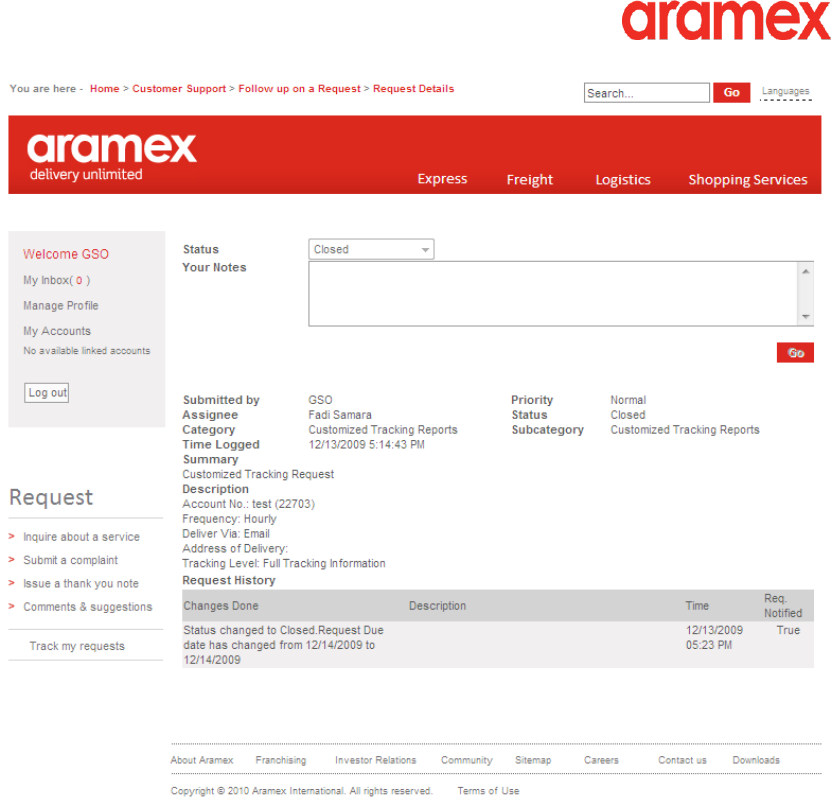
Task: Go to Home in the breadcrumb
Action: pyautogui.click(x=104, y=88)
